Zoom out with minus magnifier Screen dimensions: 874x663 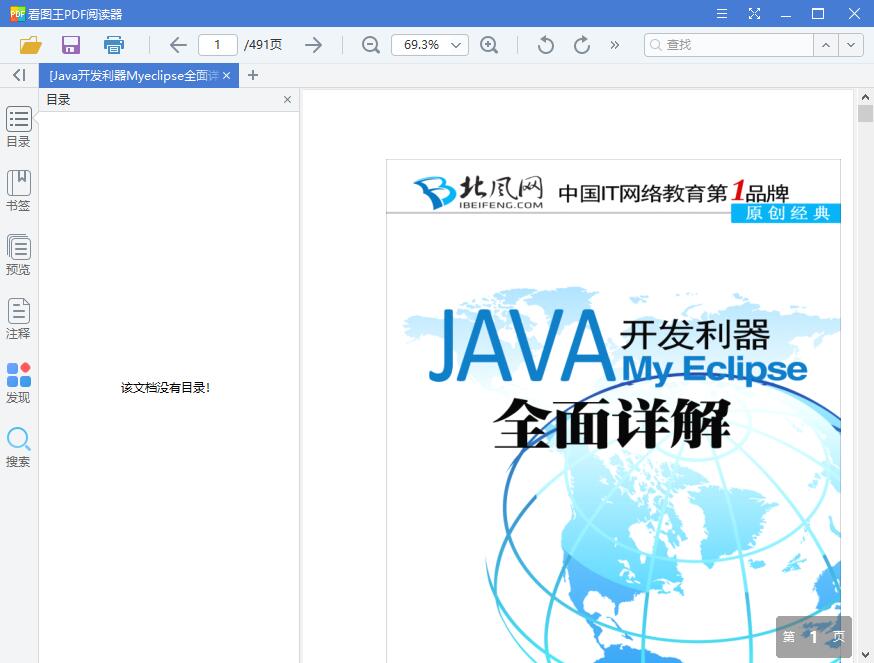[371, 45]
